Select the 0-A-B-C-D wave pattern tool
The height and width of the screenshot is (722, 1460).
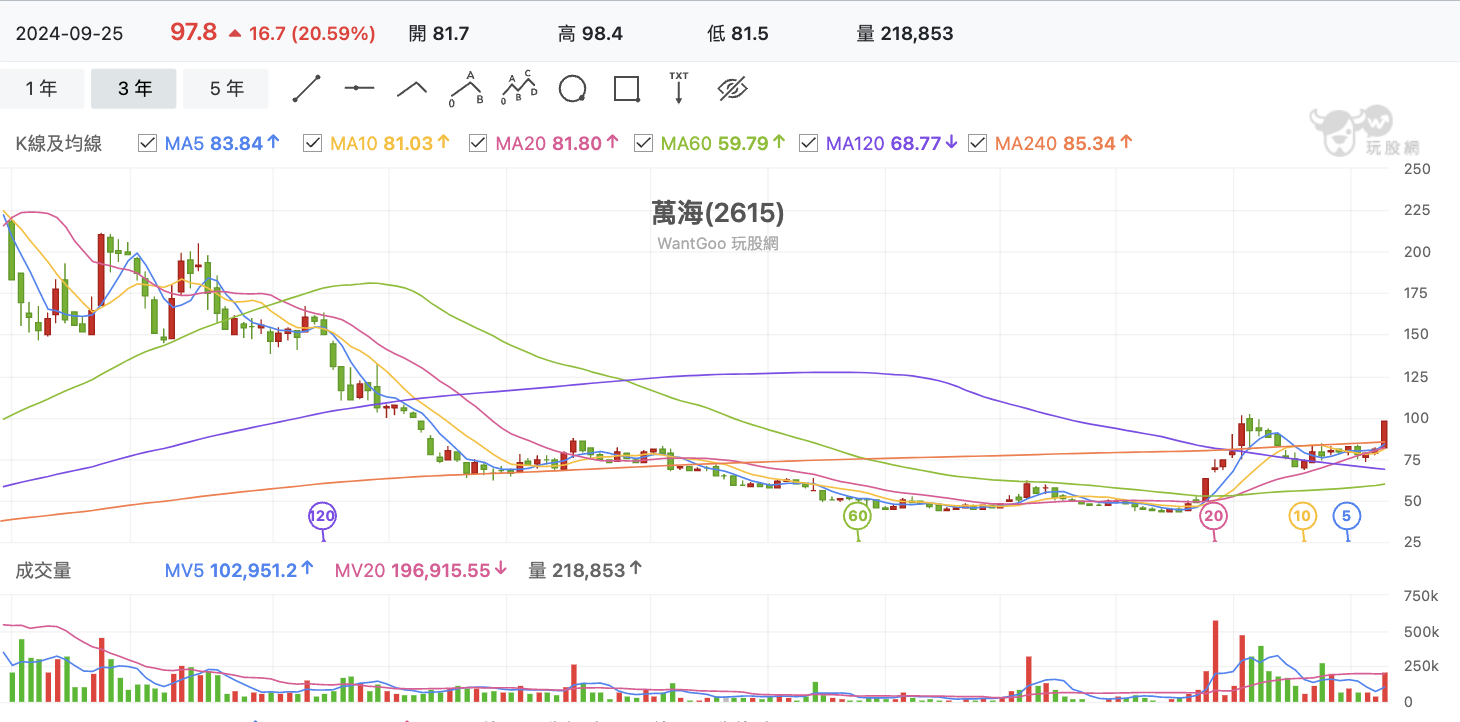[519, 89]
